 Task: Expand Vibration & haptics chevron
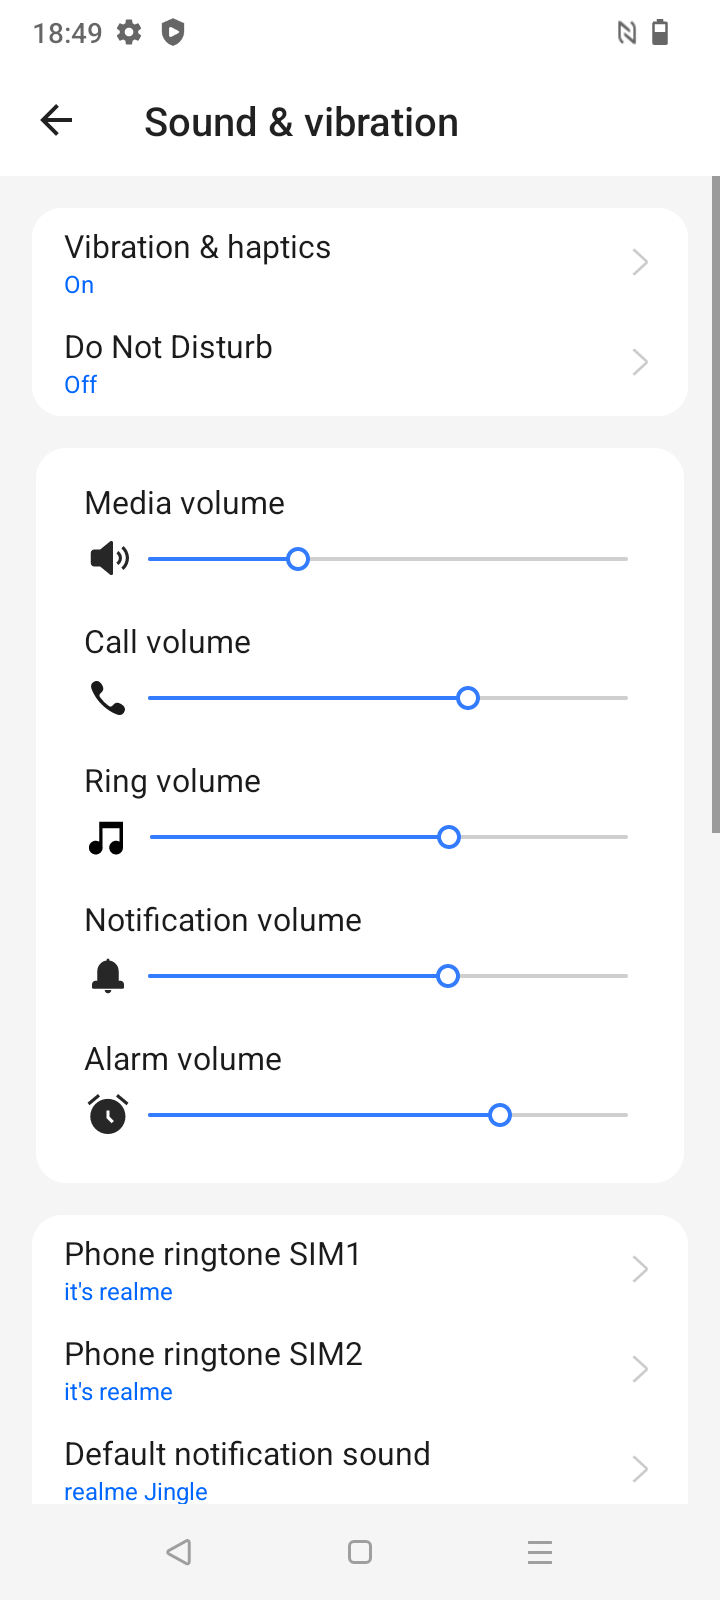641,262
